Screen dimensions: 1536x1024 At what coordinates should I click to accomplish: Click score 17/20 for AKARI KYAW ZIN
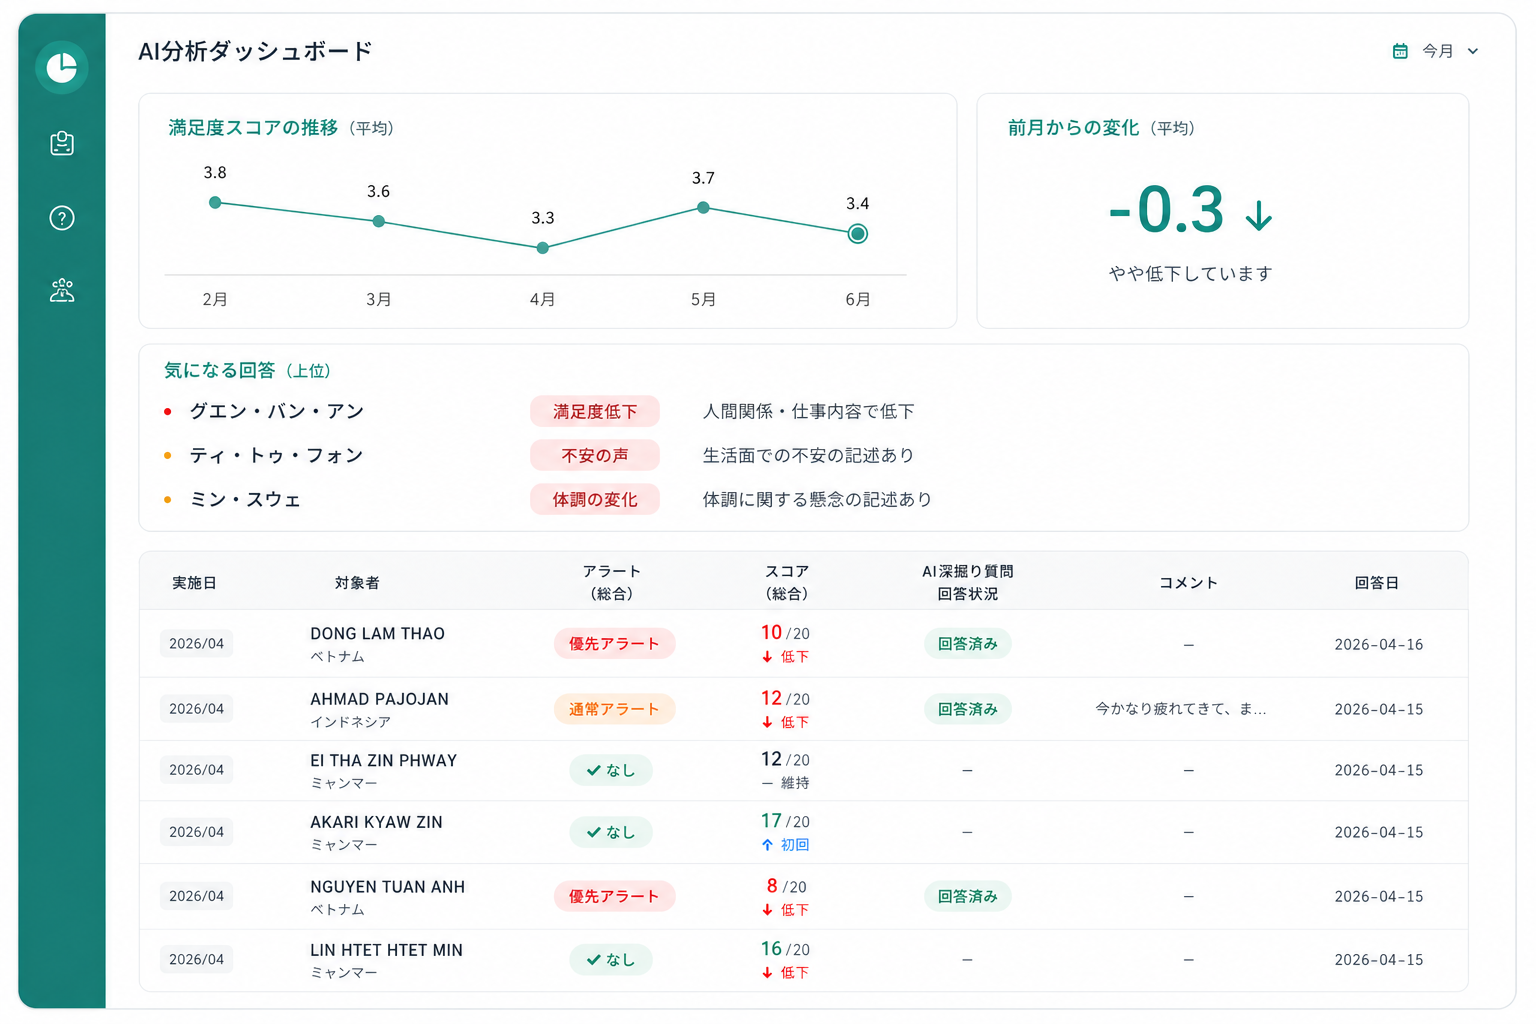pyautogui.click(x=785, y=821)
